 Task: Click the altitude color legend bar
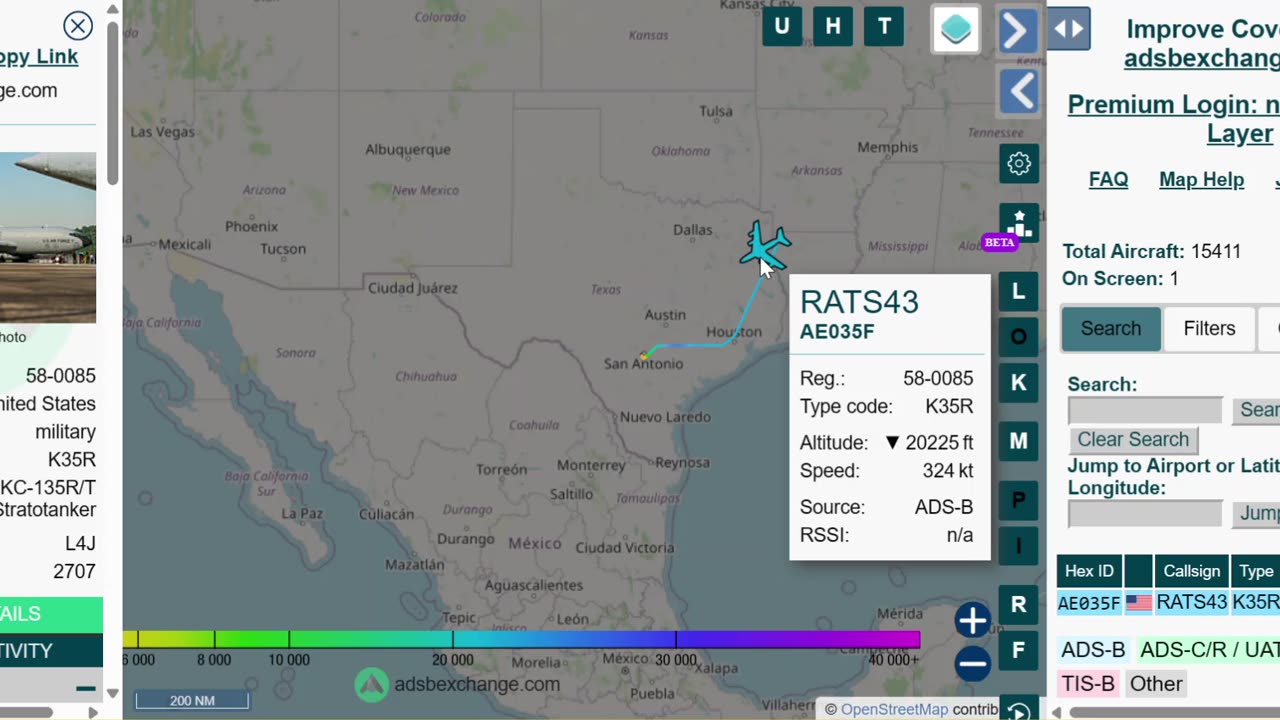pyautogui.click(x=522, y=639)
